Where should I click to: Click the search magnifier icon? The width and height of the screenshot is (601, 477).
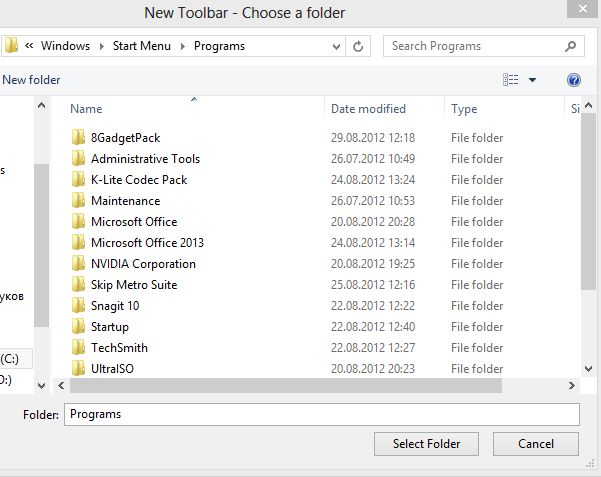click(571, 46)
